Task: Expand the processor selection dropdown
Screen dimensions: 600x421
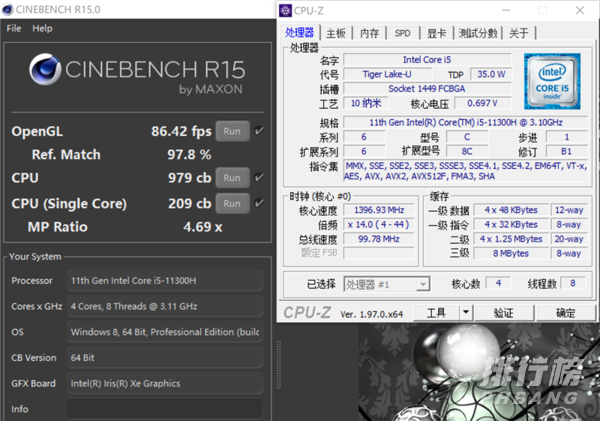Action: coord(423,284)
